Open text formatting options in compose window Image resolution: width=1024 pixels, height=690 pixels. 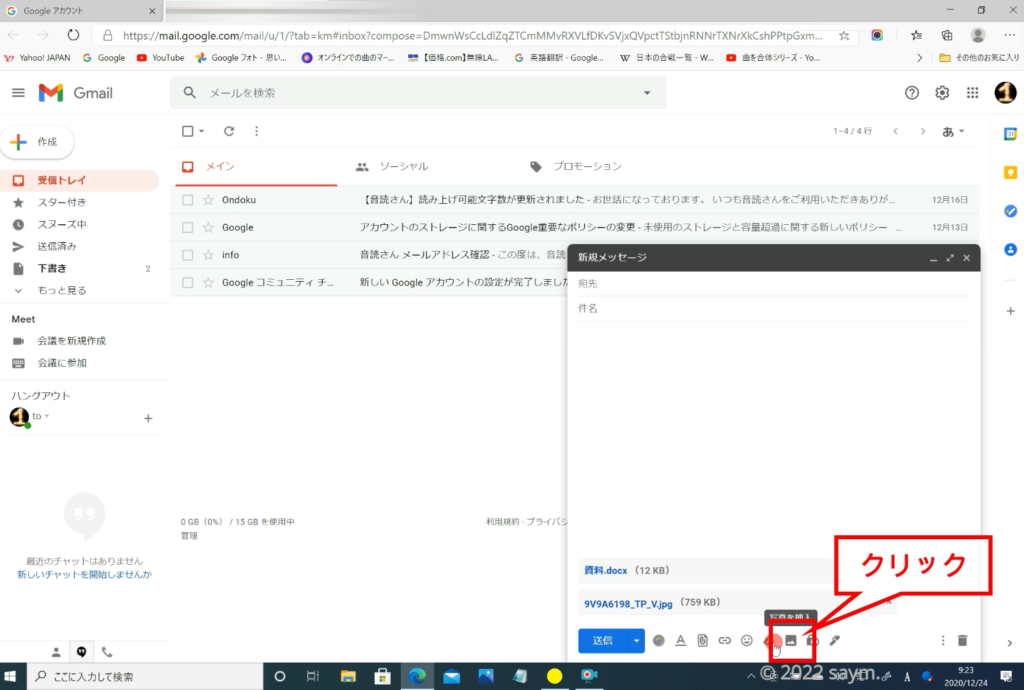click(680, 640)
